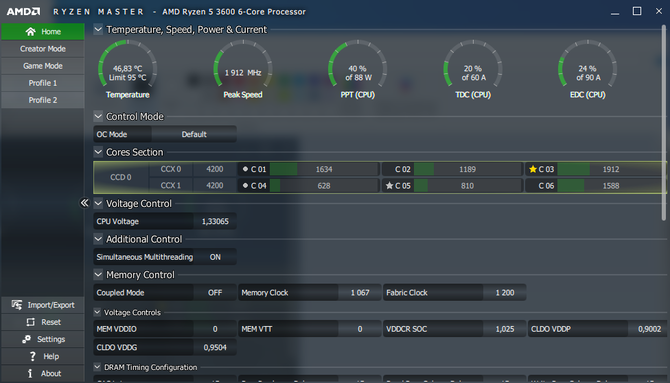Click the Home house icon in sidebar
The width and height of the screenshot is (670, 383).
pyautogui.click(x=30, y=32)
